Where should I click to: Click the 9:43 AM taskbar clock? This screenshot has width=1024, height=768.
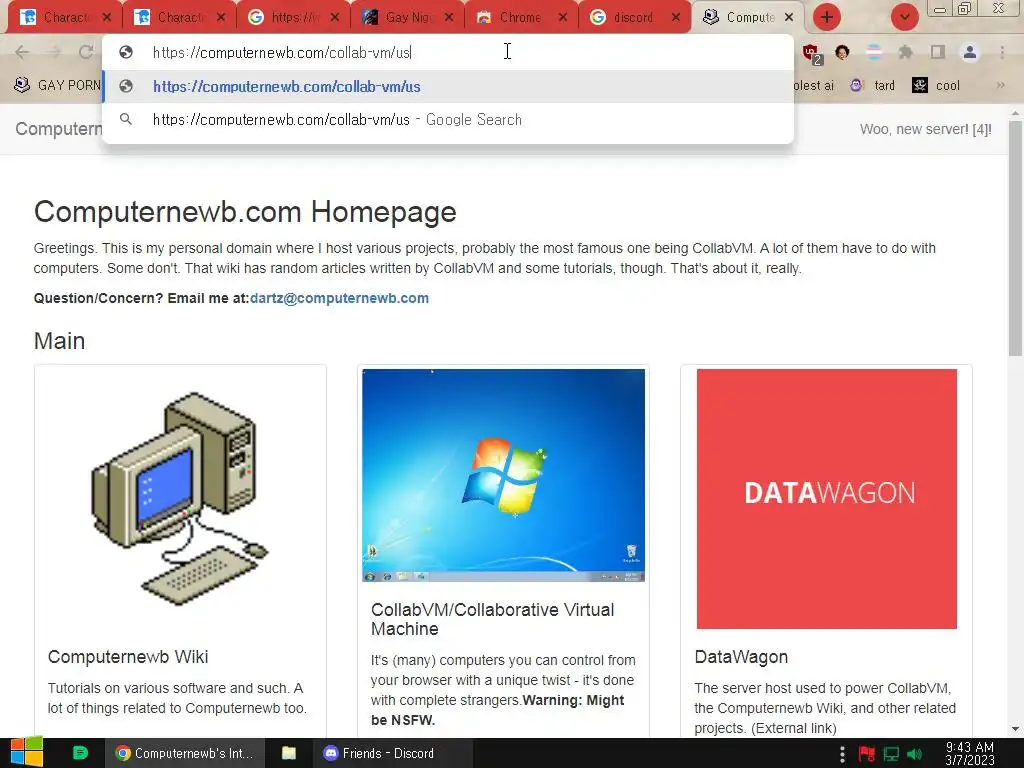970,754
